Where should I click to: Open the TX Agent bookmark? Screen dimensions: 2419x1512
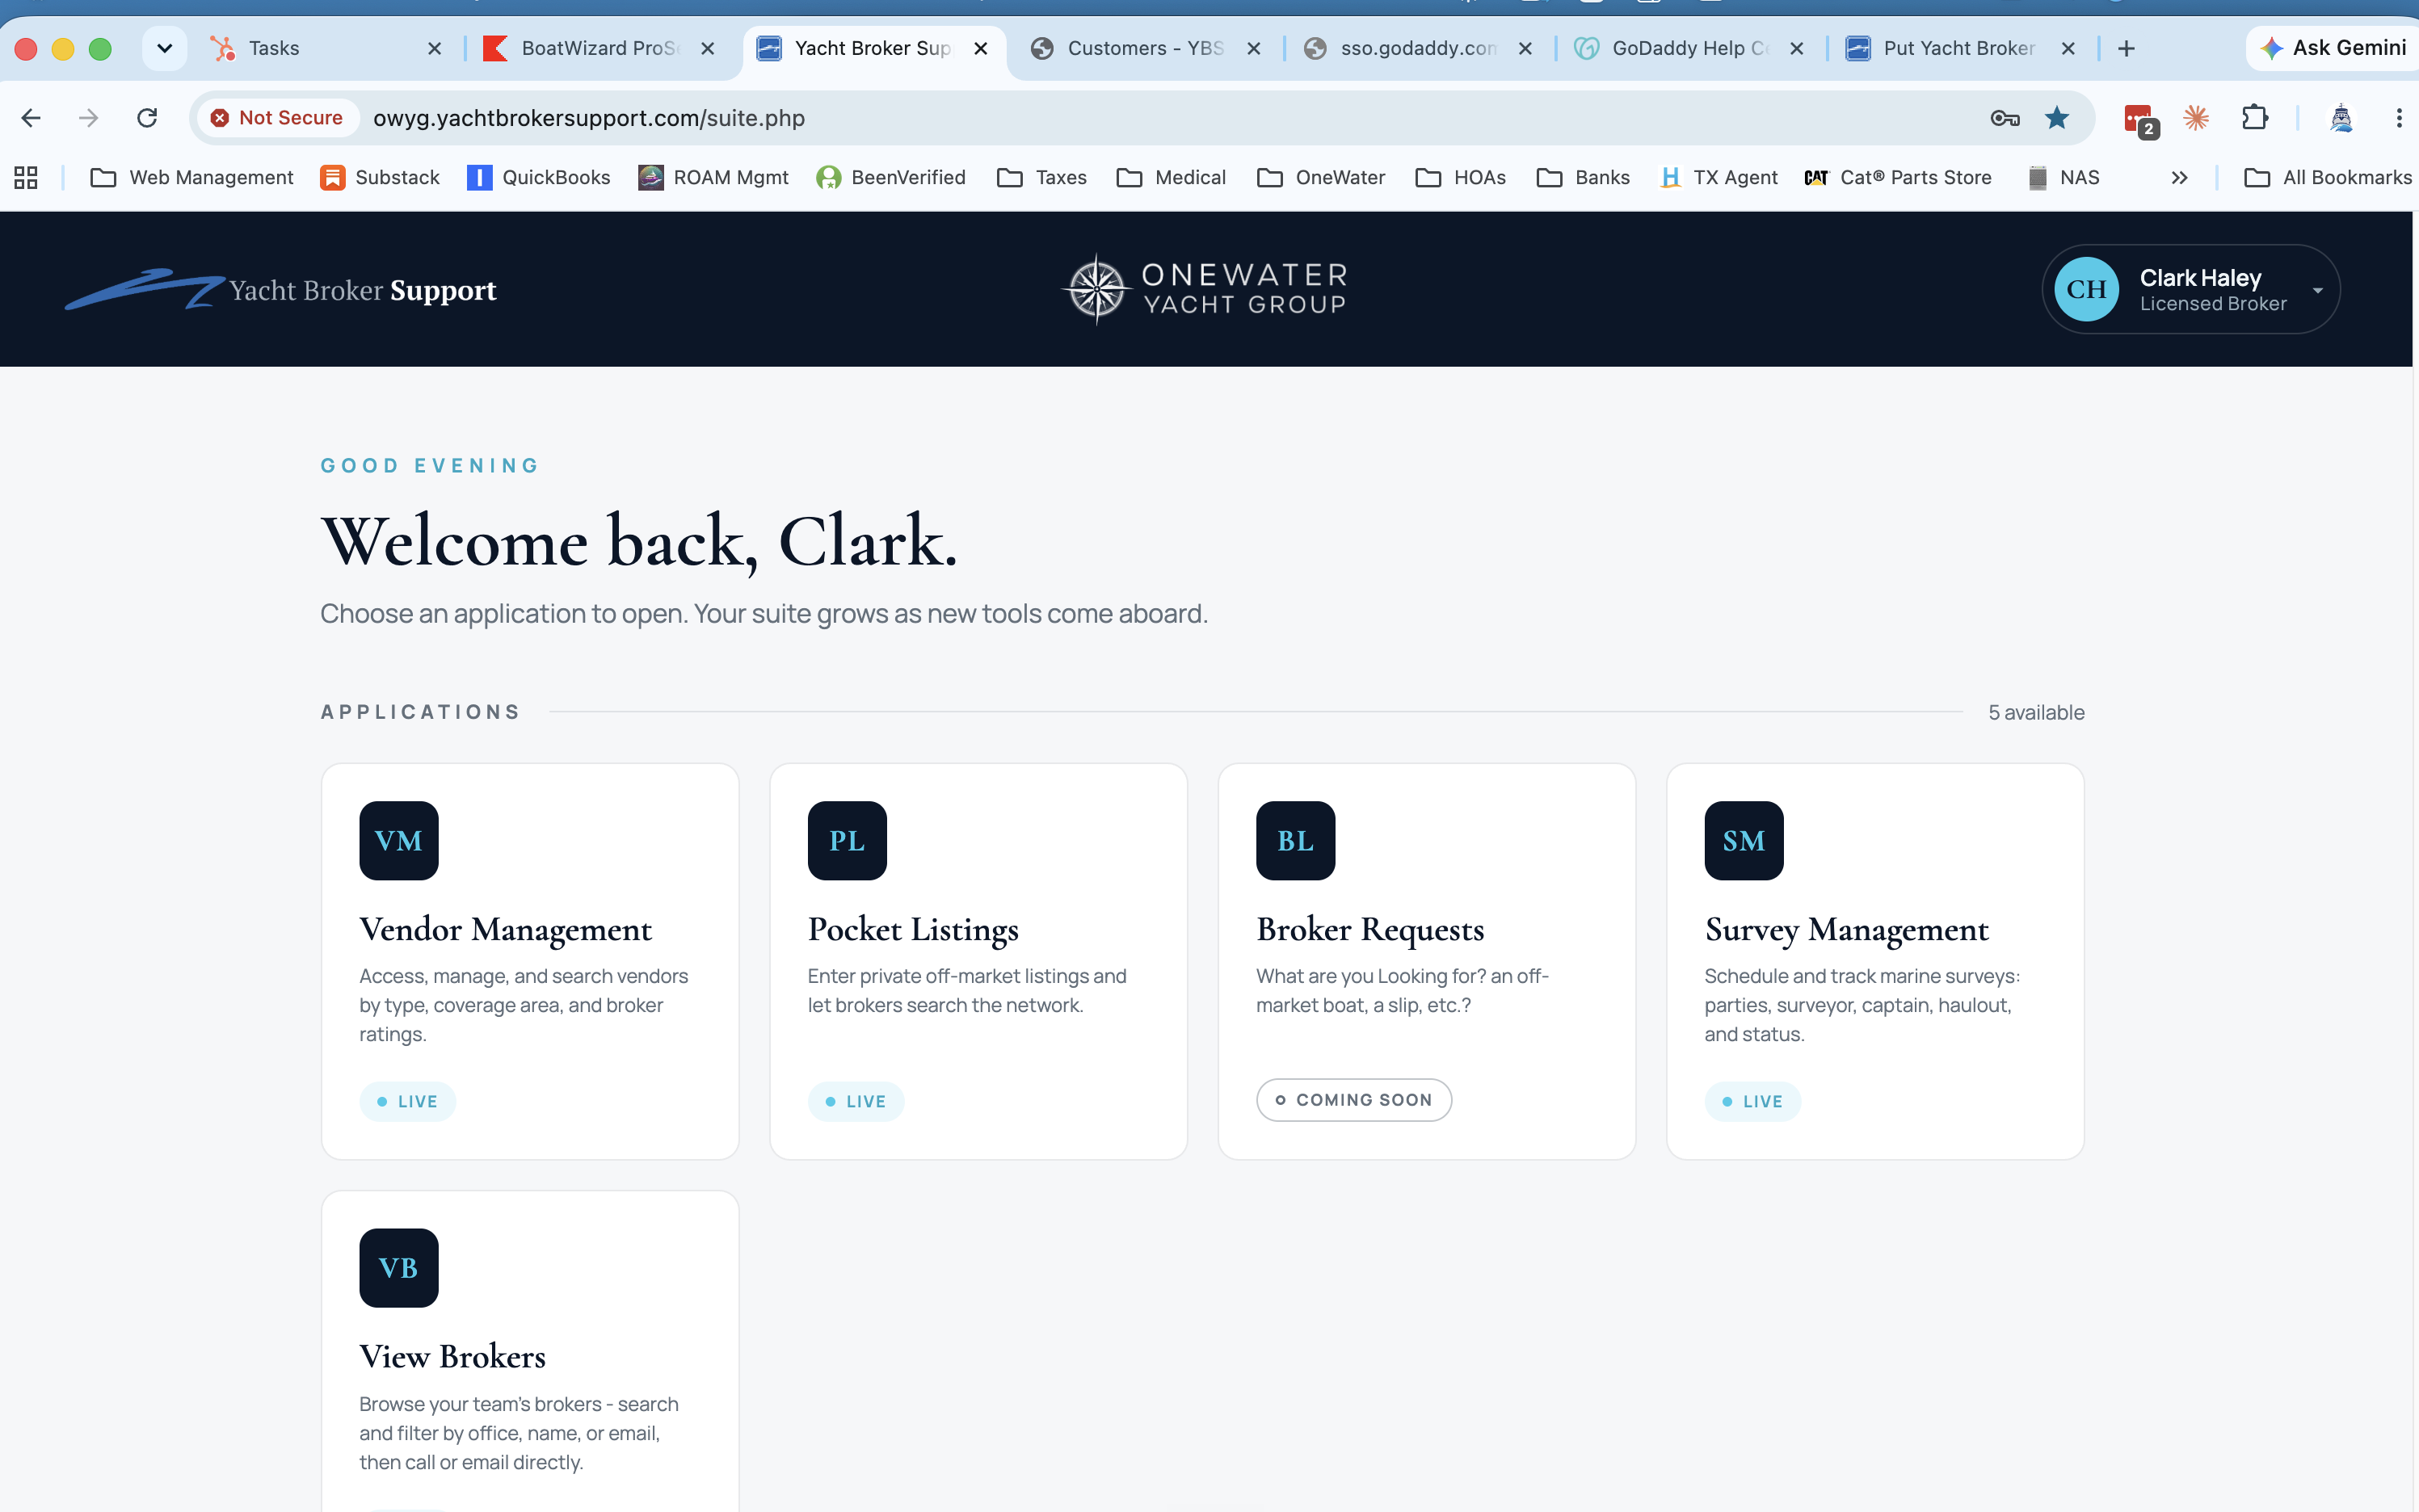1718,177
